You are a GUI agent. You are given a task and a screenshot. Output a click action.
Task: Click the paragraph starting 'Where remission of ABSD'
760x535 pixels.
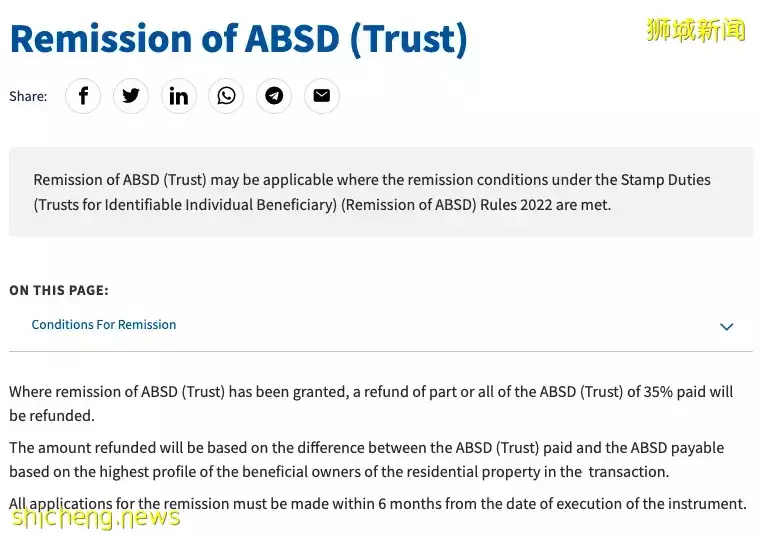click(x=370, y=404)
